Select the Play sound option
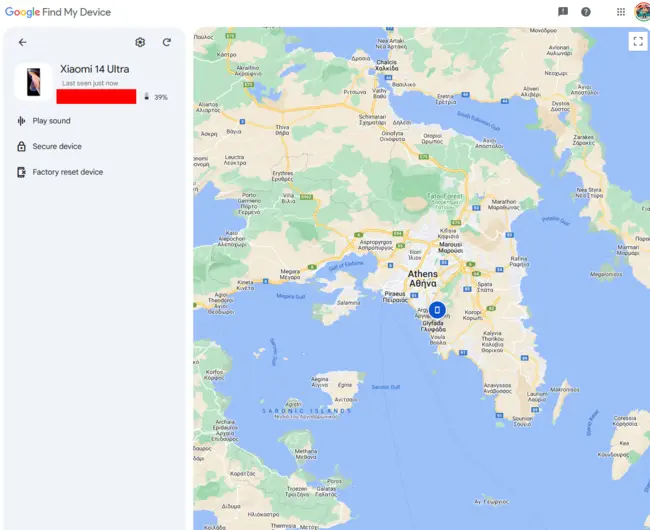The width and height of the screenshot is (650, 530). pyautogui.click(x=51, y=121)
